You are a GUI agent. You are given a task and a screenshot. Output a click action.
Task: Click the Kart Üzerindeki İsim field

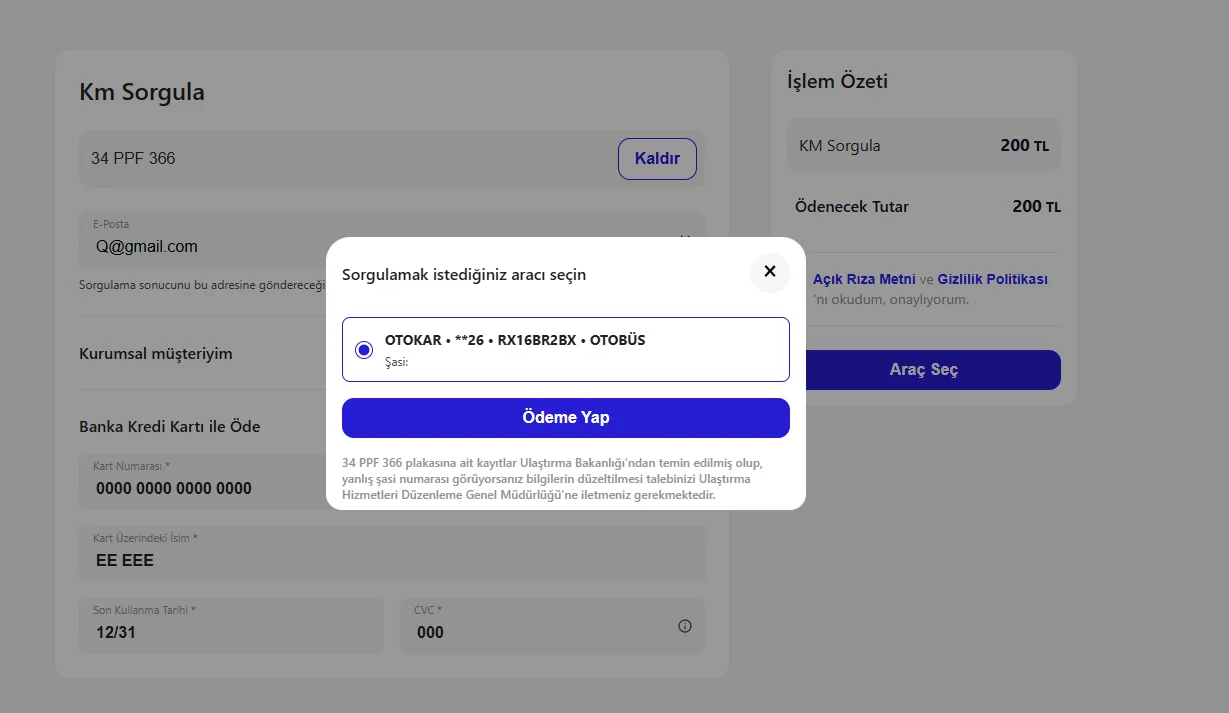(390, 560)
